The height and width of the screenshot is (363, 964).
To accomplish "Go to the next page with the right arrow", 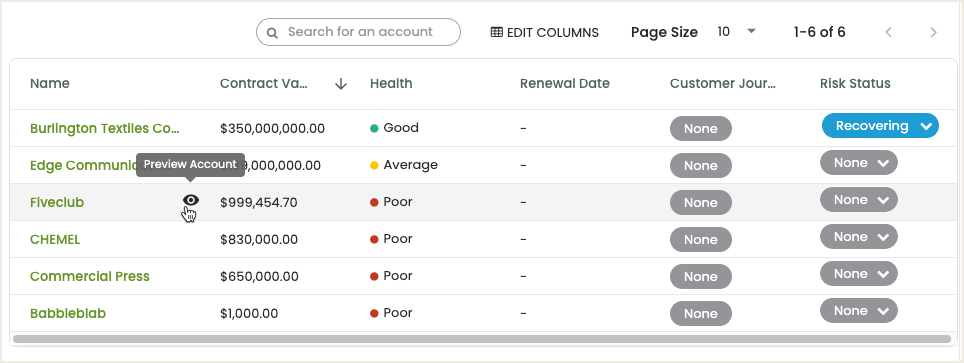I will 933,33.
